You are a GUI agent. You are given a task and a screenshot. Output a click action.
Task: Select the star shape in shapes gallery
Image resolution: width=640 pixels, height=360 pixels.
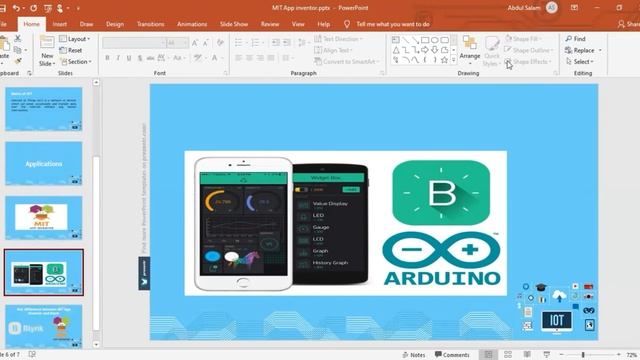point(444,60)
